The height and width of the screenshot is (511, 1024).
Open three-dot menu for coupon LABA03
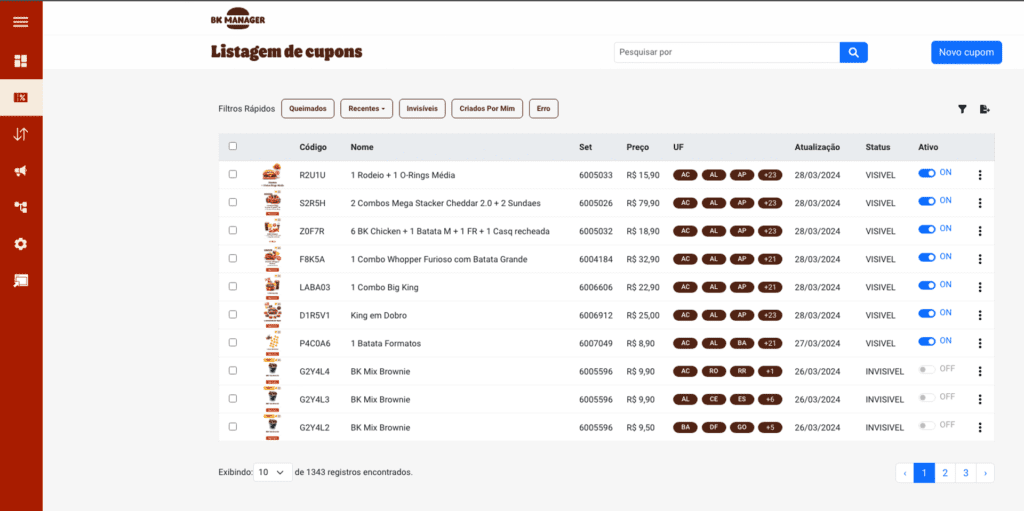tap(980, 288)
